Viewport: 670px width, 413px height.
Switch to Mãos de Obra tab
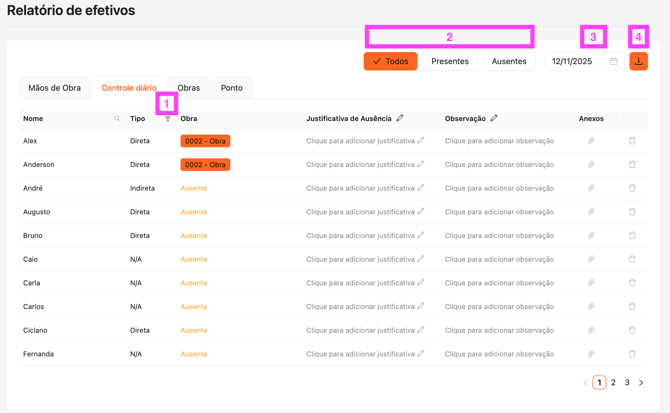[x=54, y=88]
